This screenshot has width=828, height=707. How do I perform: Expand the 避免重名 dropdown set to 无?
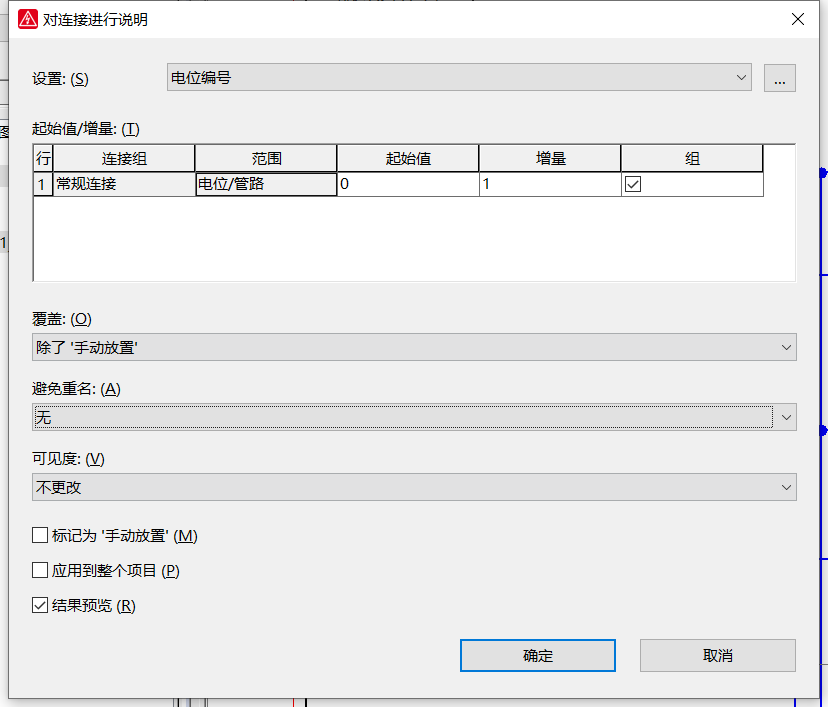(x=414, y=417)
